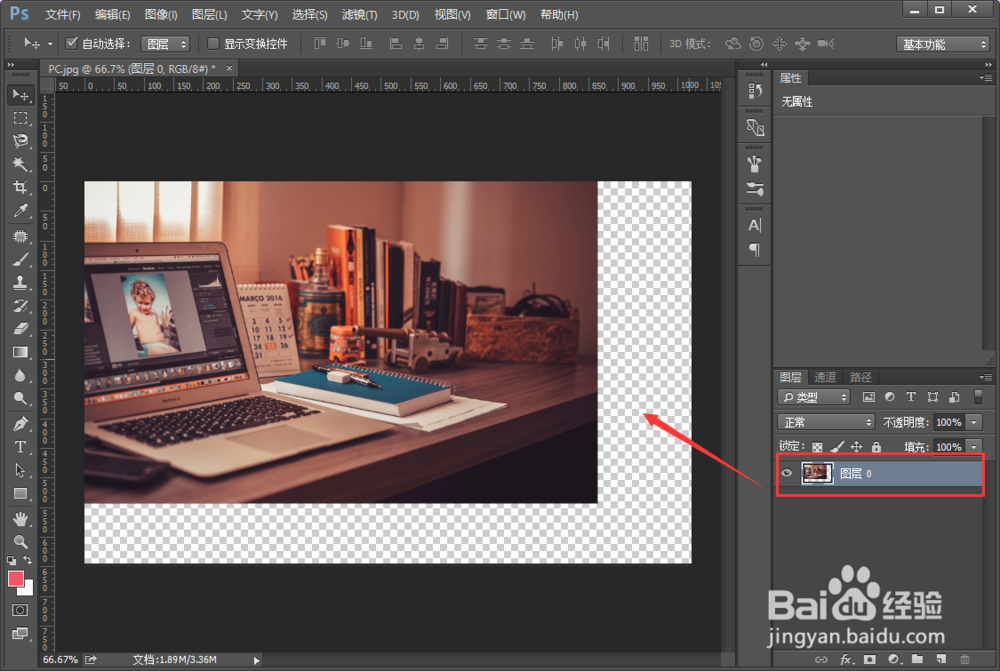
Task: Edit the opacity 100% field
Action: [949, 422]
